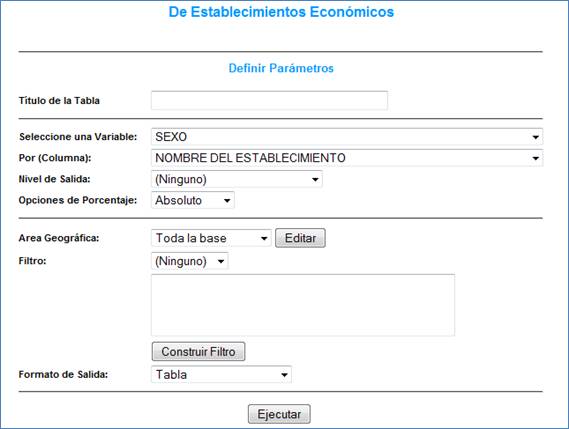Open the Seleccione una Variable dropdown showing SEXO
Screen dimensions: 569x429
pyautogui.click(x=347, y=137)
